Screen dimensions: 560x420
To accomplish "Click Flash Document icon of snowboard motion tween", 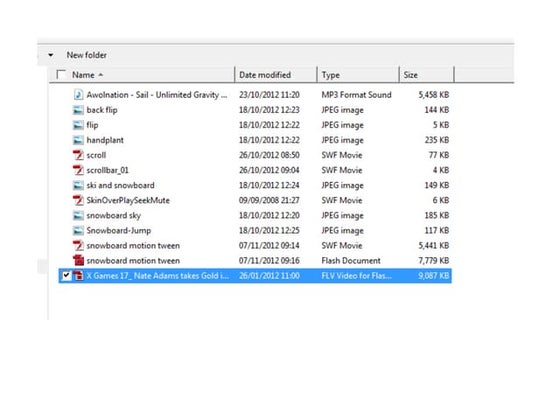I will coord(78,260).
